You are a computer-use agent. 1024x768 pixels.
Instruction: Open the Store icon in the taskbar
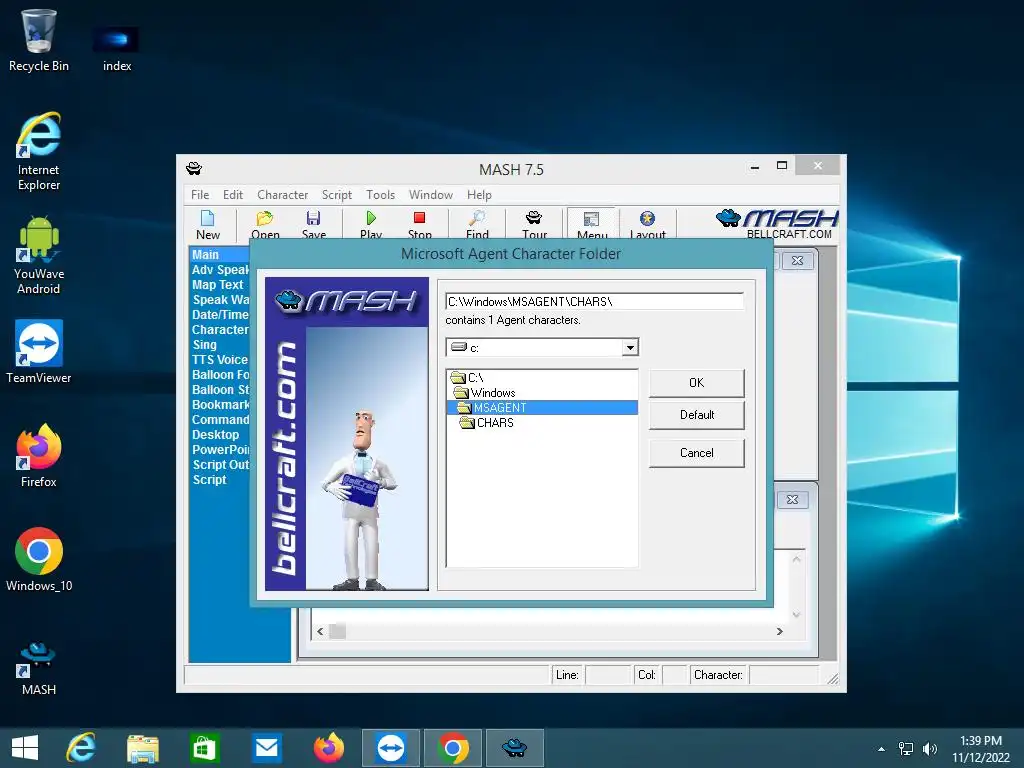pyautogui.click(x=204, y=748)
